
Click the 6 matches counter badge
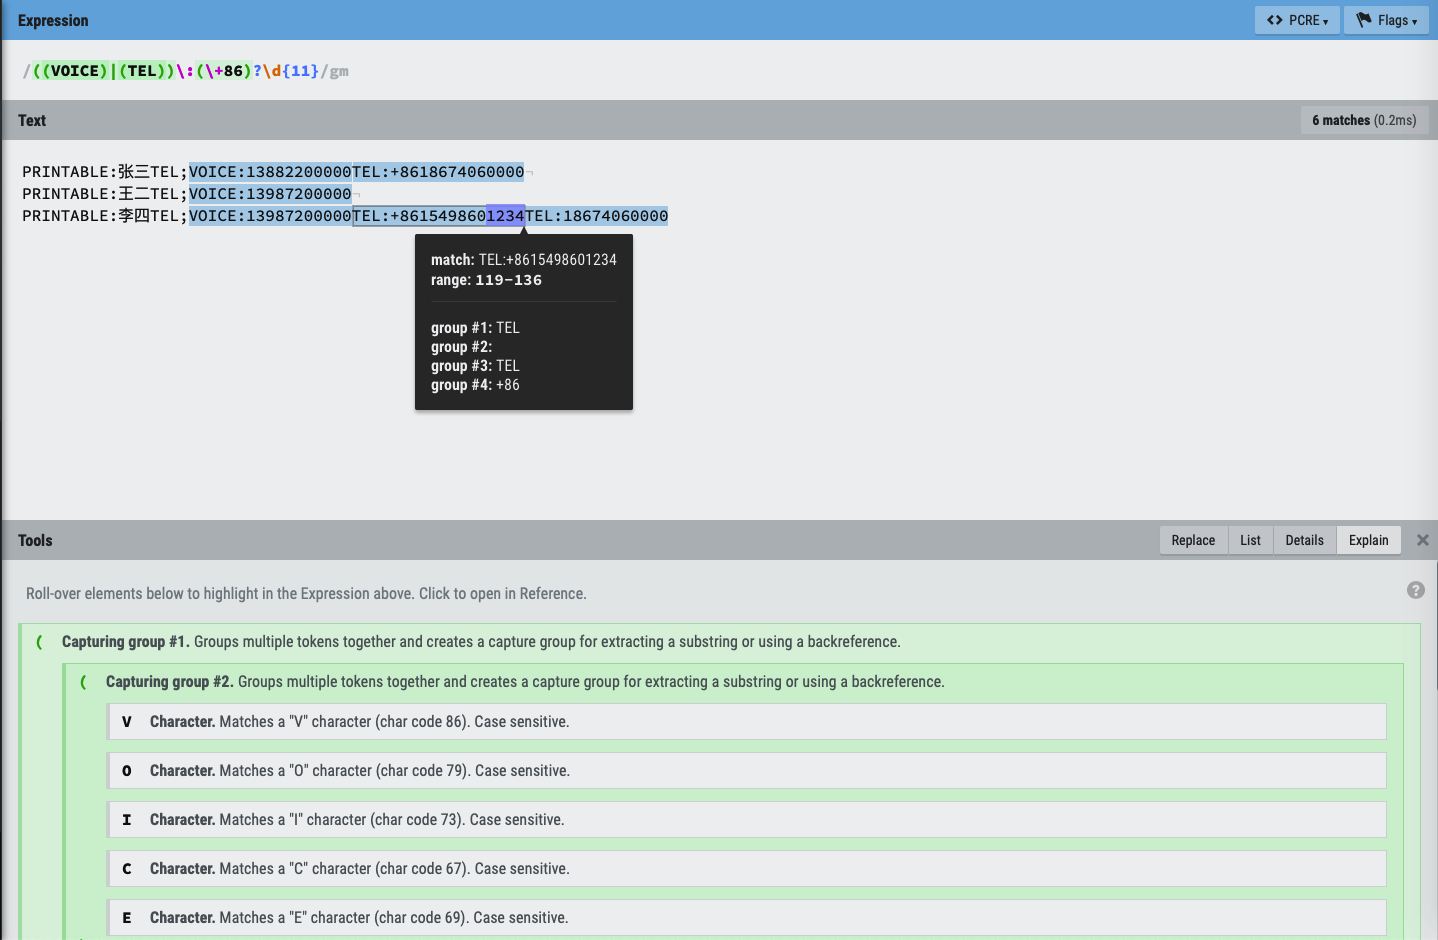(1364, 120)
